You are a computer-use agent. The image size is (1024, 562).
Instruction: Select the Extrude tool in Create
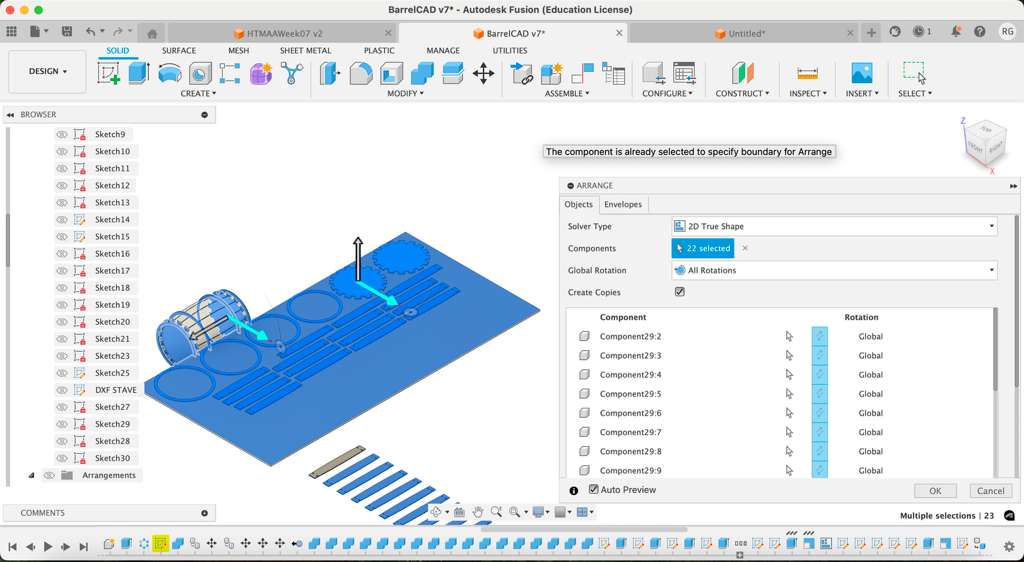(139, 73)
